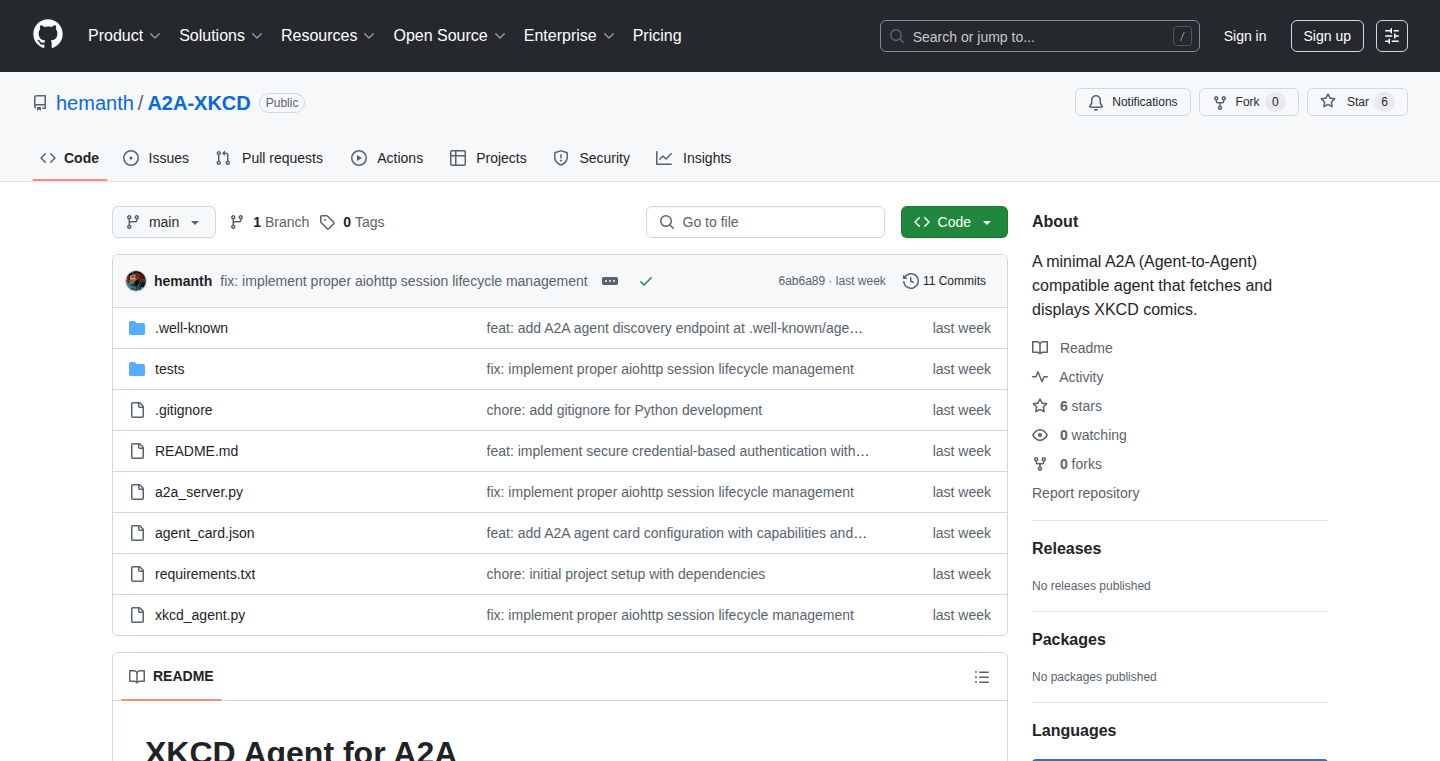View the 0 forks link

tap(1067, 464)
